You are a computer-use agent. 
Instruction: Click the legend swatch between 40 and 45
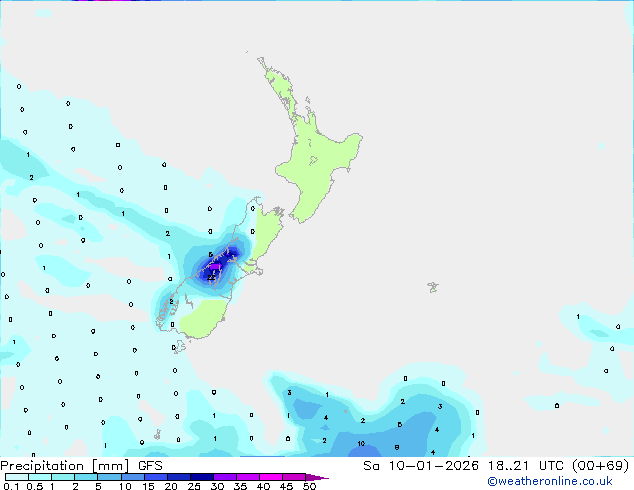(271, 477)
